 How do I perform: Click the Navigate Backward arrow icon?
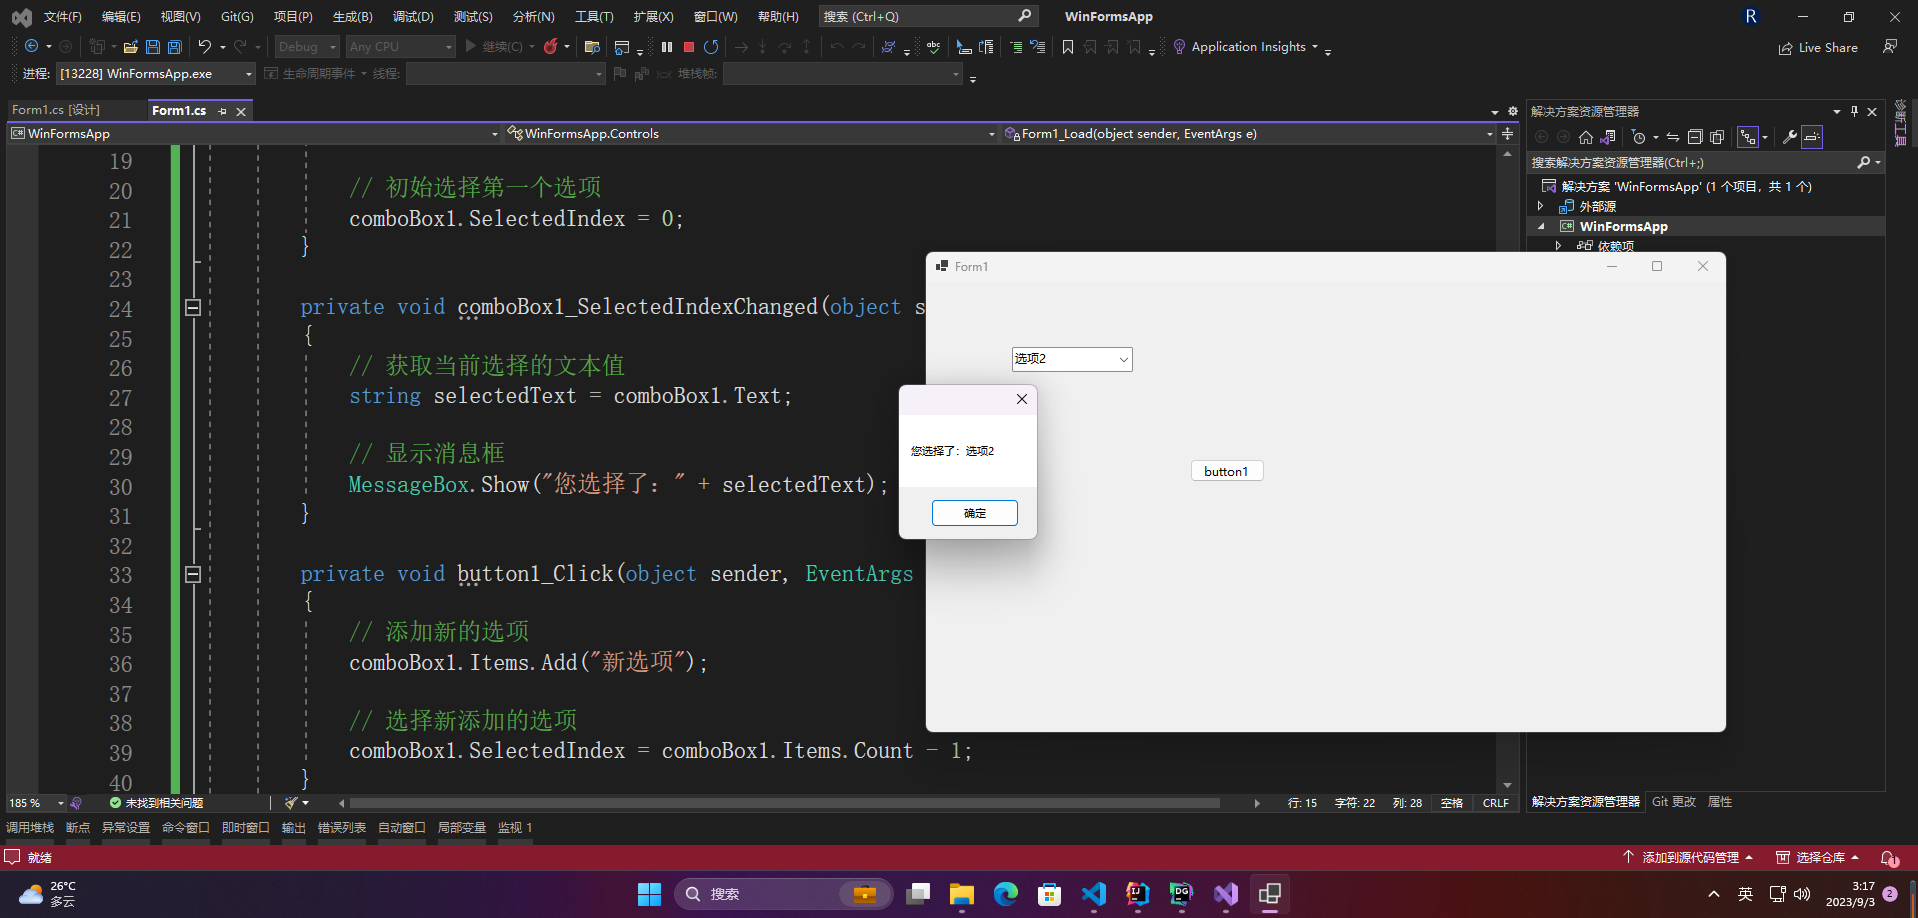(31, 46)
